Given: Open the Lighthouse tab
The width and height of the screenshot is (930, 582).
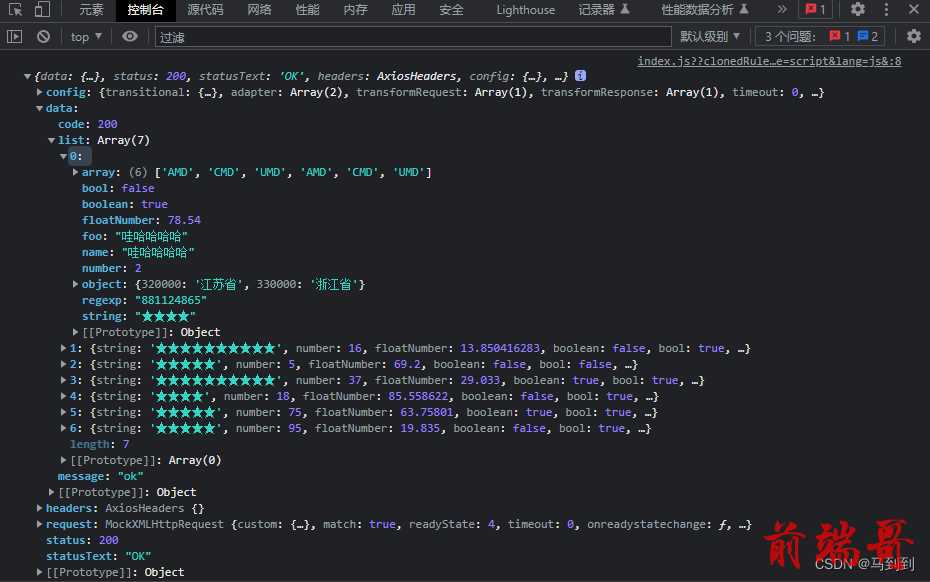Looking at the screenshot, I should (x=525, y=9).
